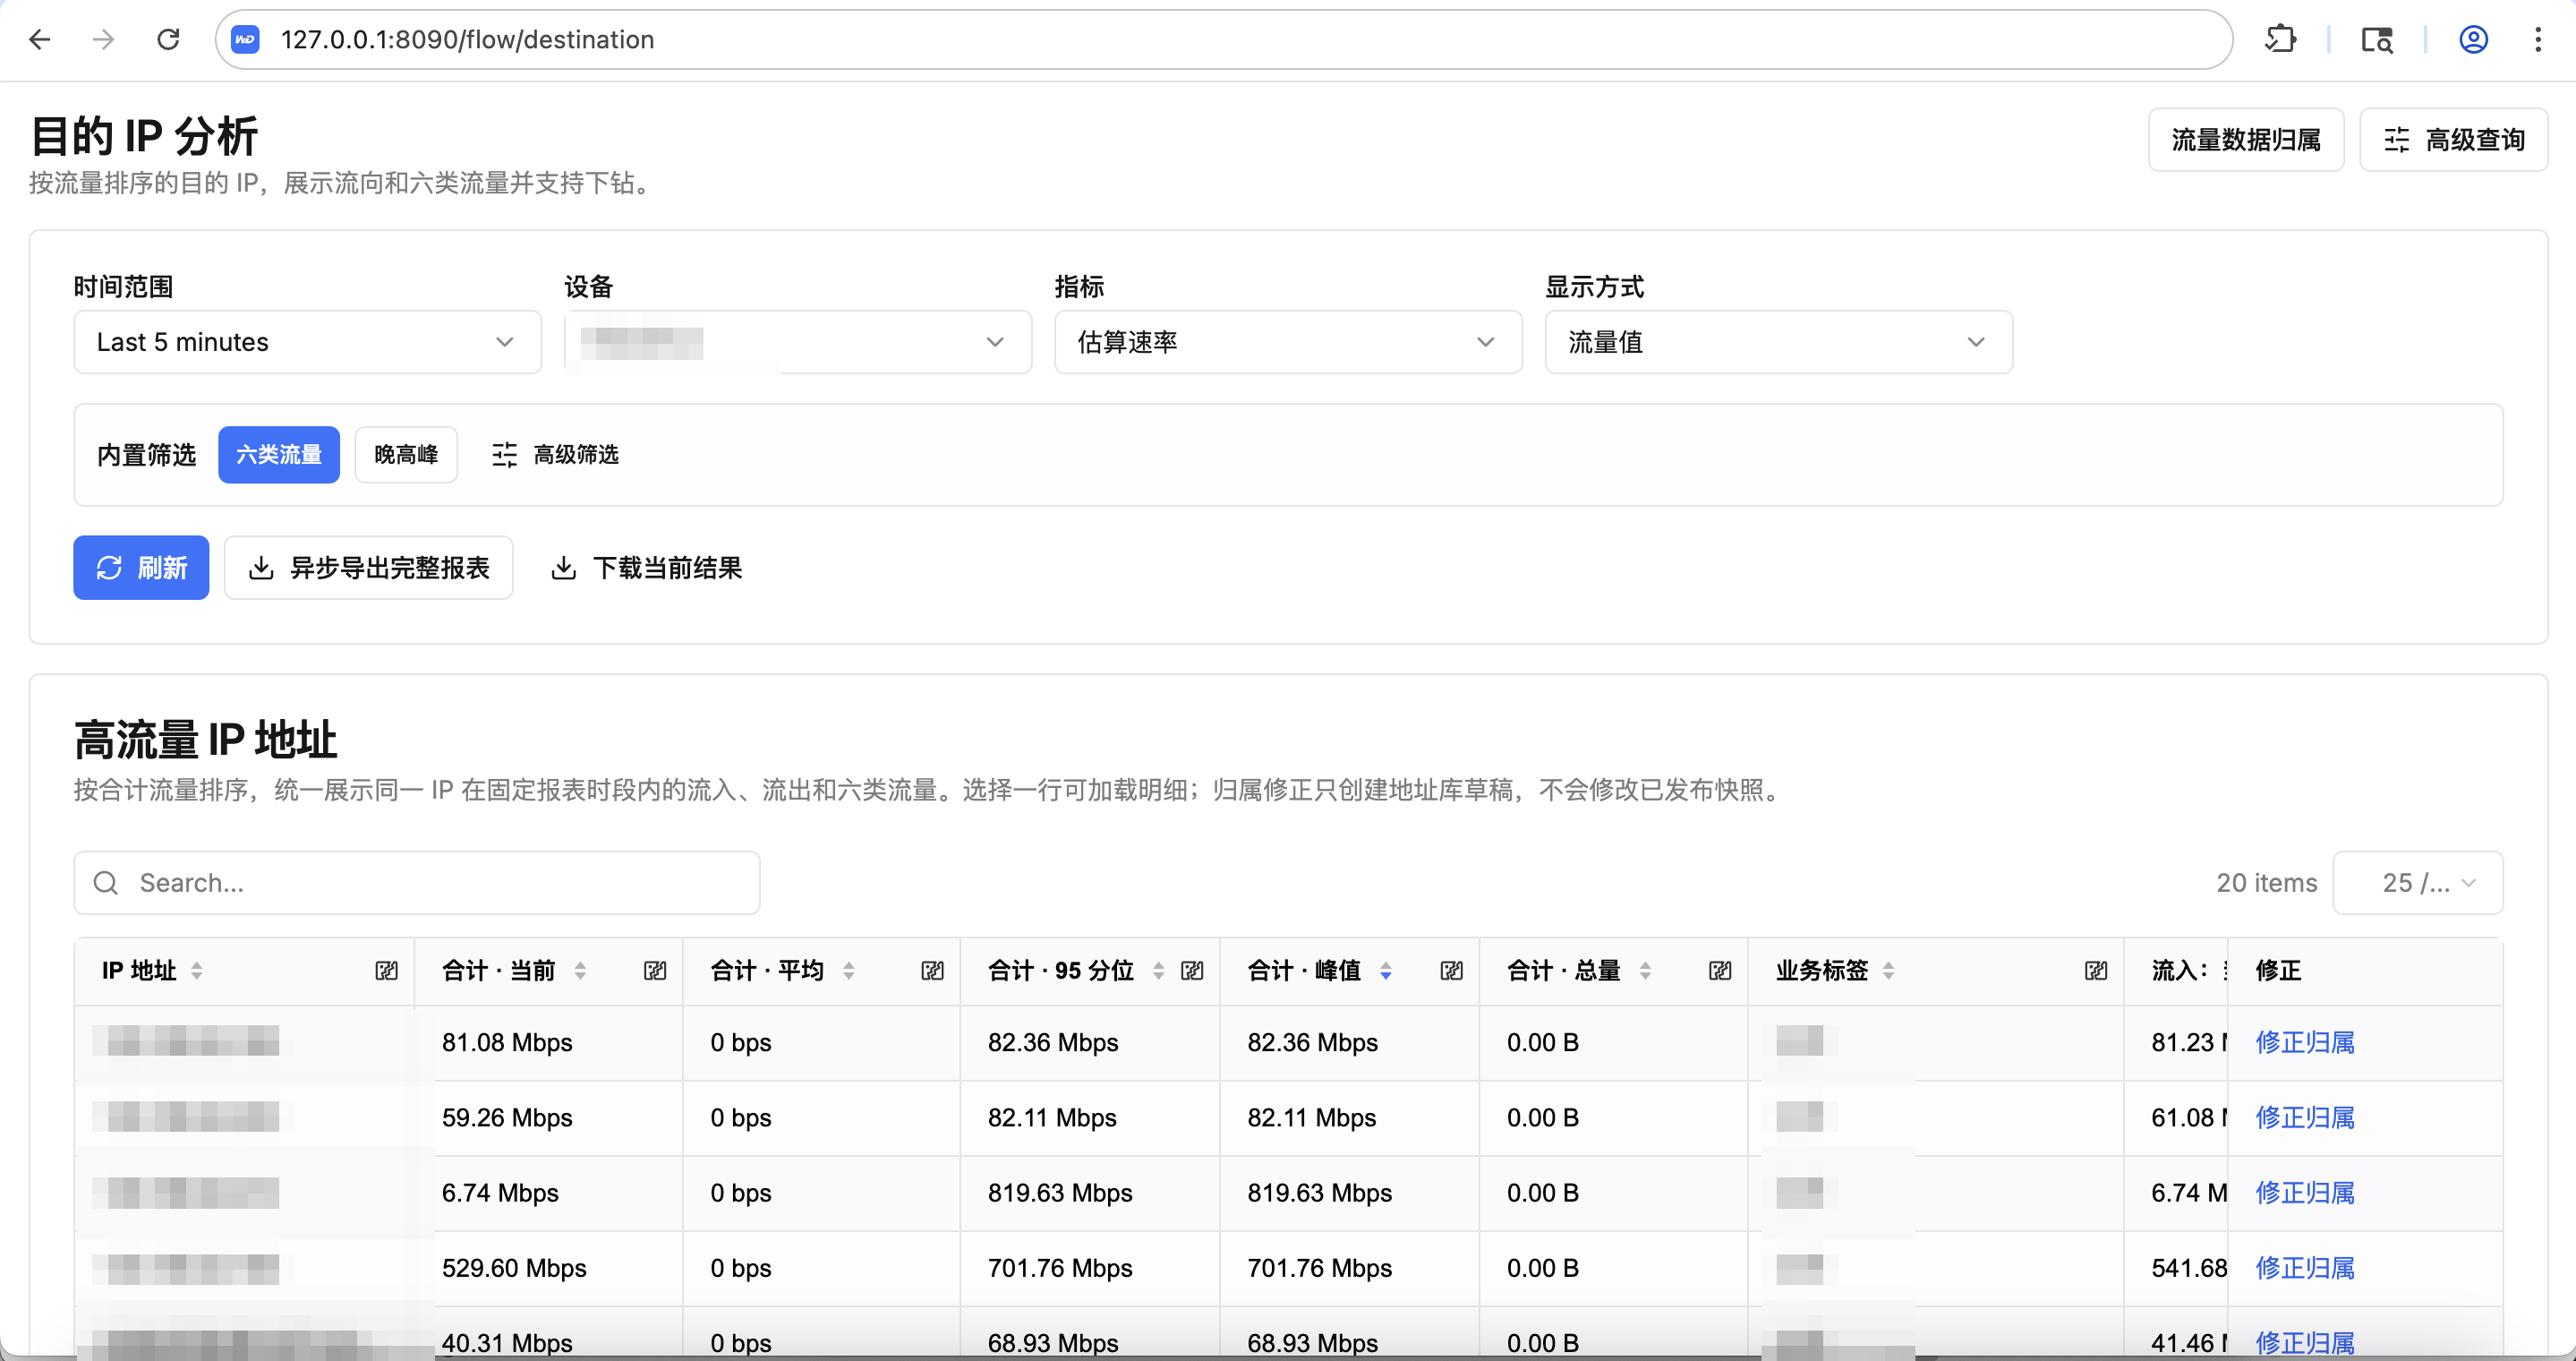Click the column settings icon in 合计 · 95 分位 header
Screen dimensions: 2576x1361
point(1192,971)
